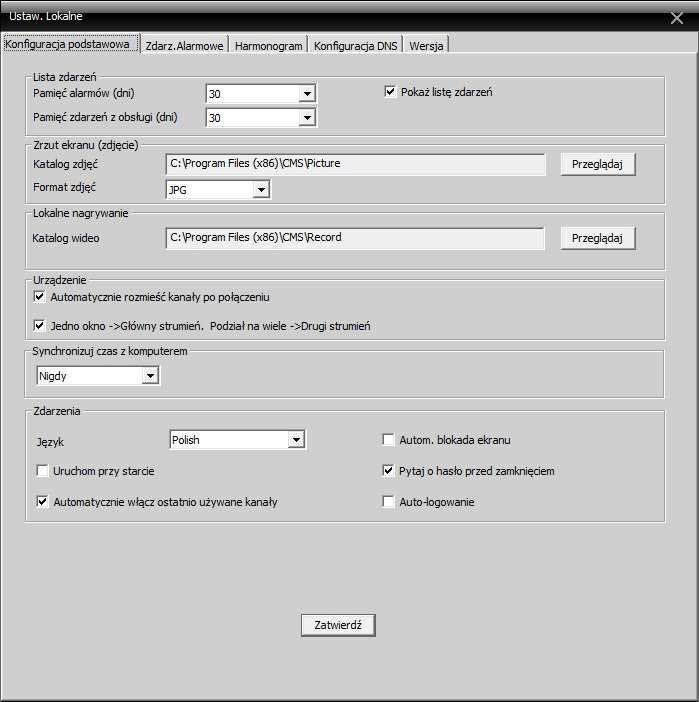Click Przeglądaj next to Katalog wideo
699x702 pixels.
pos(598,238)
